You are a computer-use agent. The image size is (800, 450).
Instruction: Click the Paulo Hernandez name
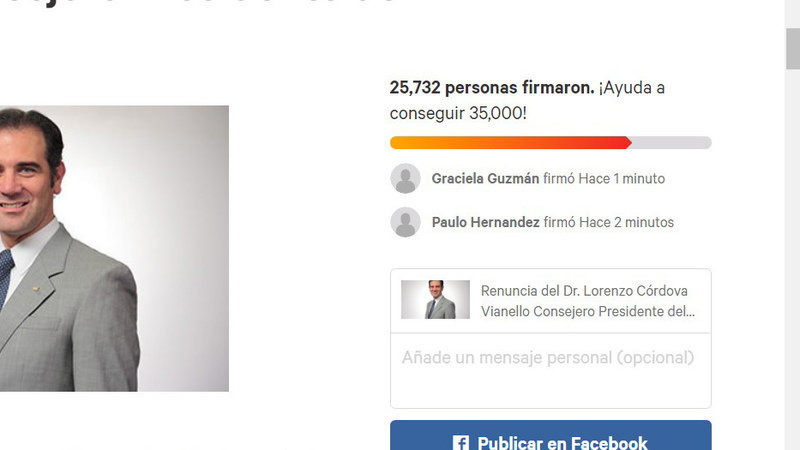pyautogui.click(x=486, y=222)
